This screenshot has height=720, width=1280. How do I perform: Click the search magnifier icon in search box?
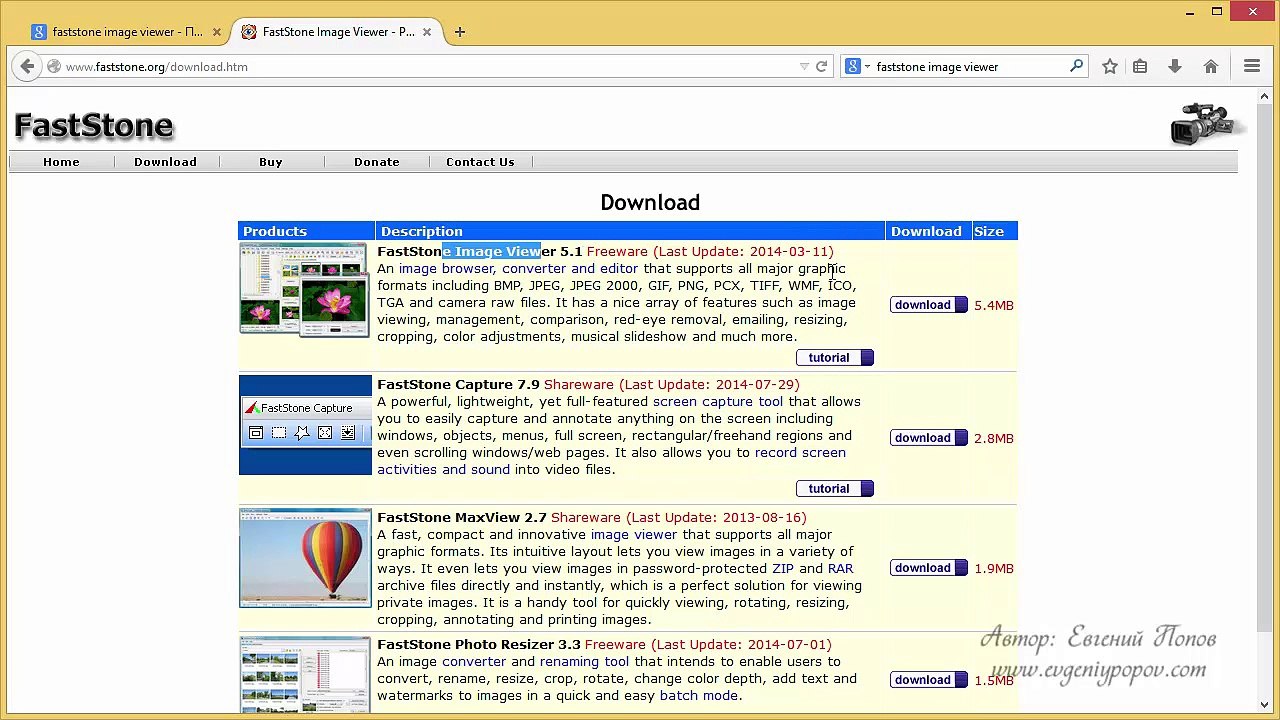pos(1076,66)
